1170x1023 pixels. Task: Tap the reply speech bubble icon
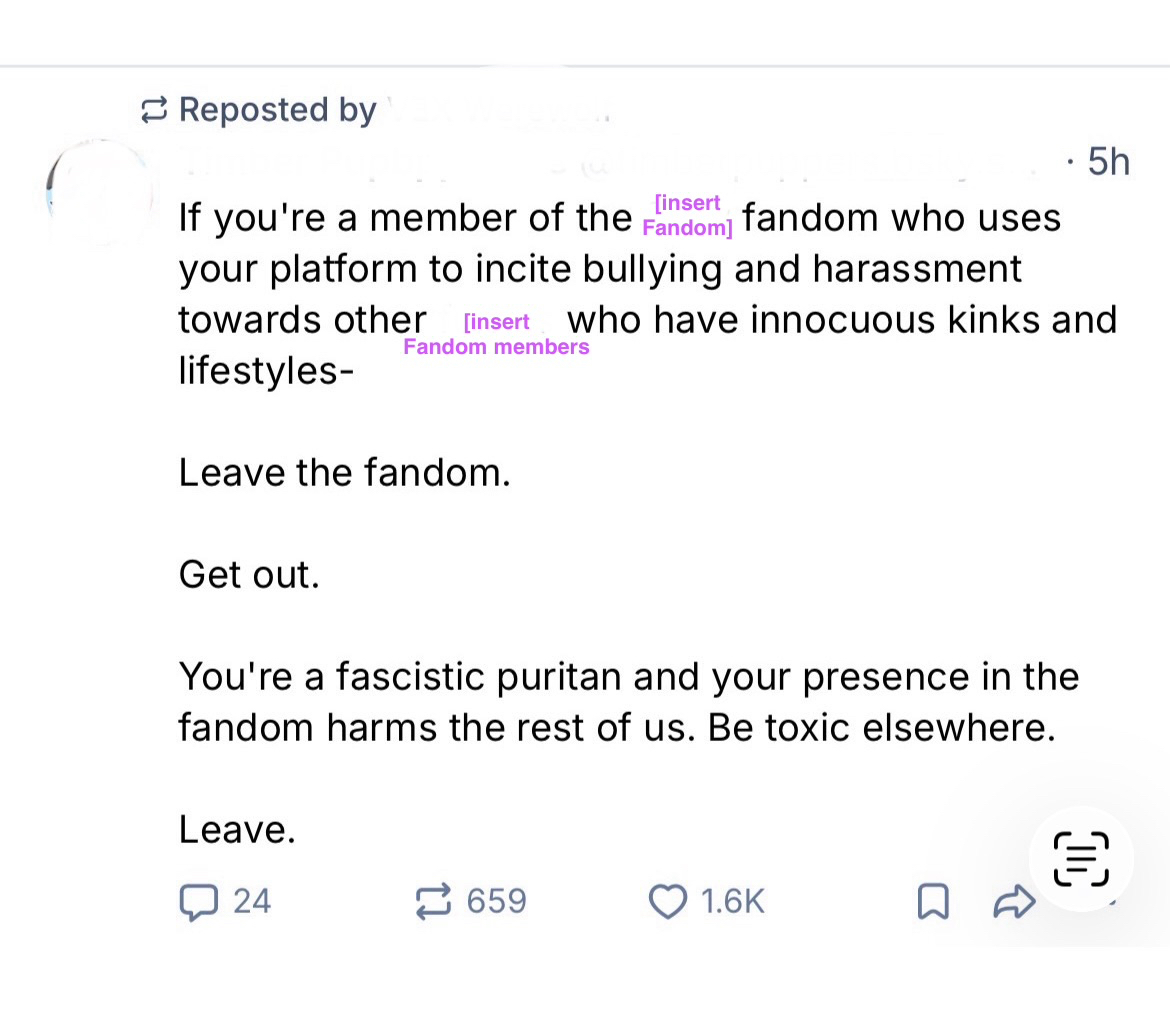click(198, 902)
